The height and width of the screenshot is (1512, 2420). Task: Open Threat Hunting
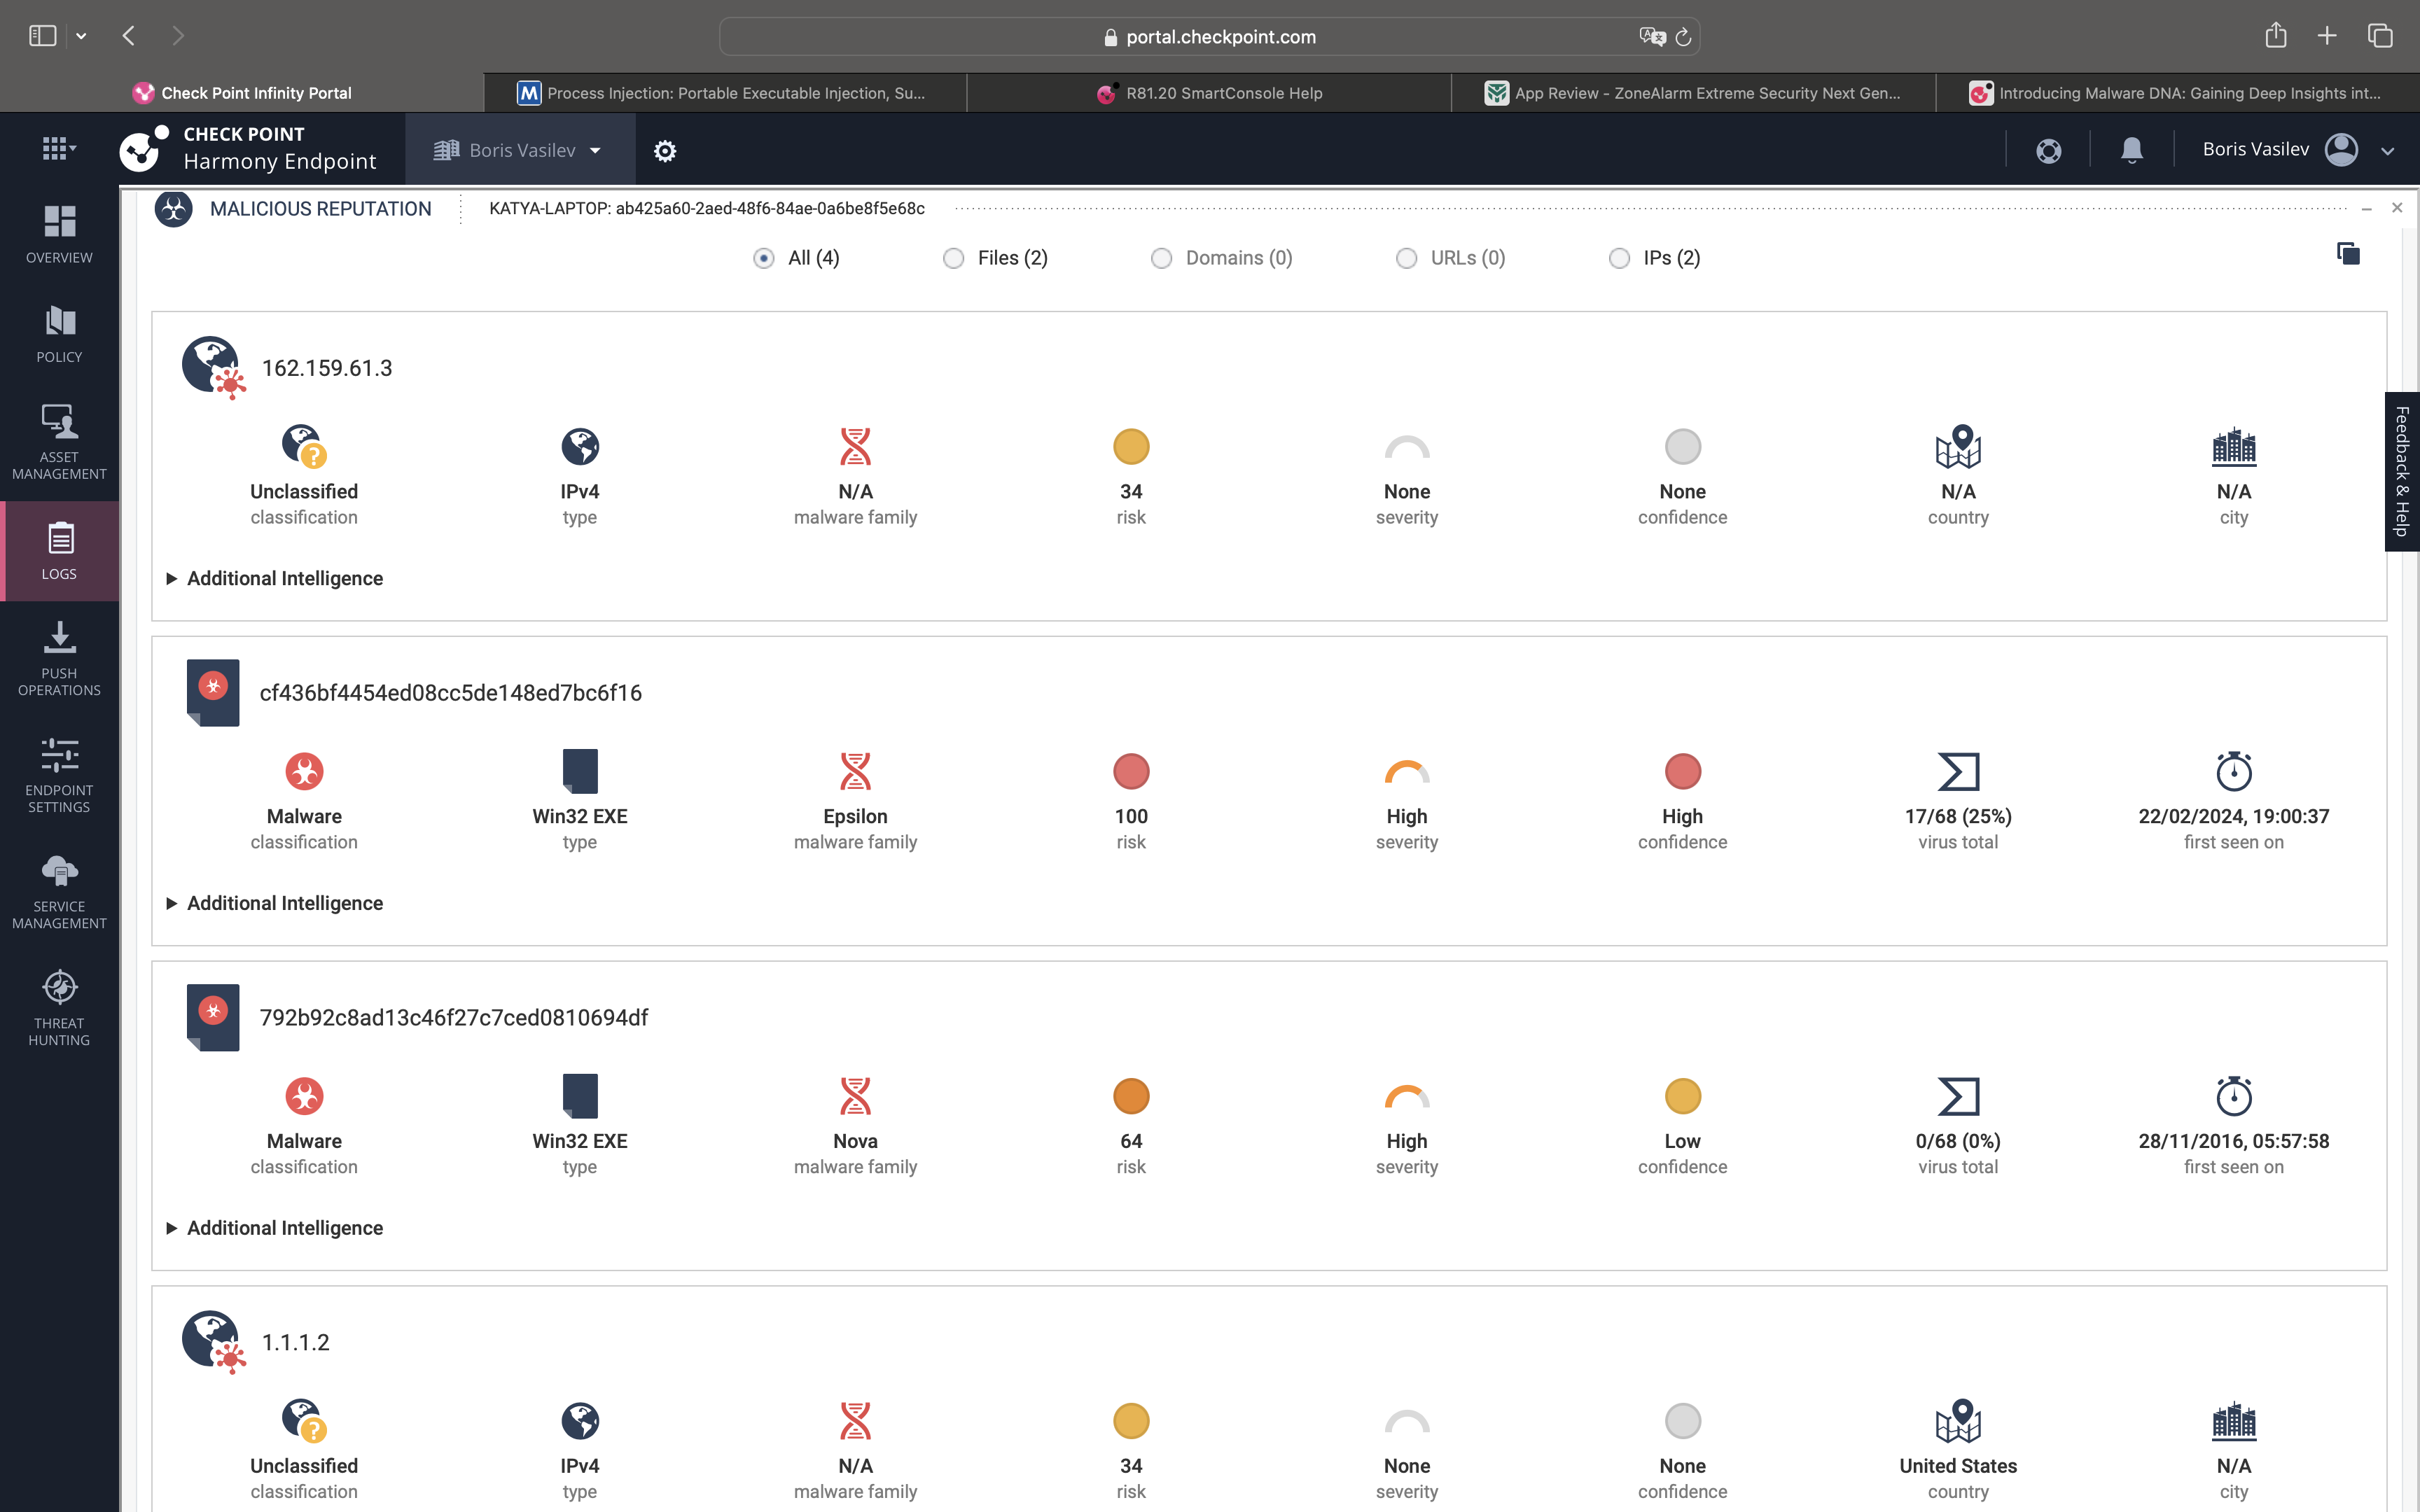click(59, 1008)
